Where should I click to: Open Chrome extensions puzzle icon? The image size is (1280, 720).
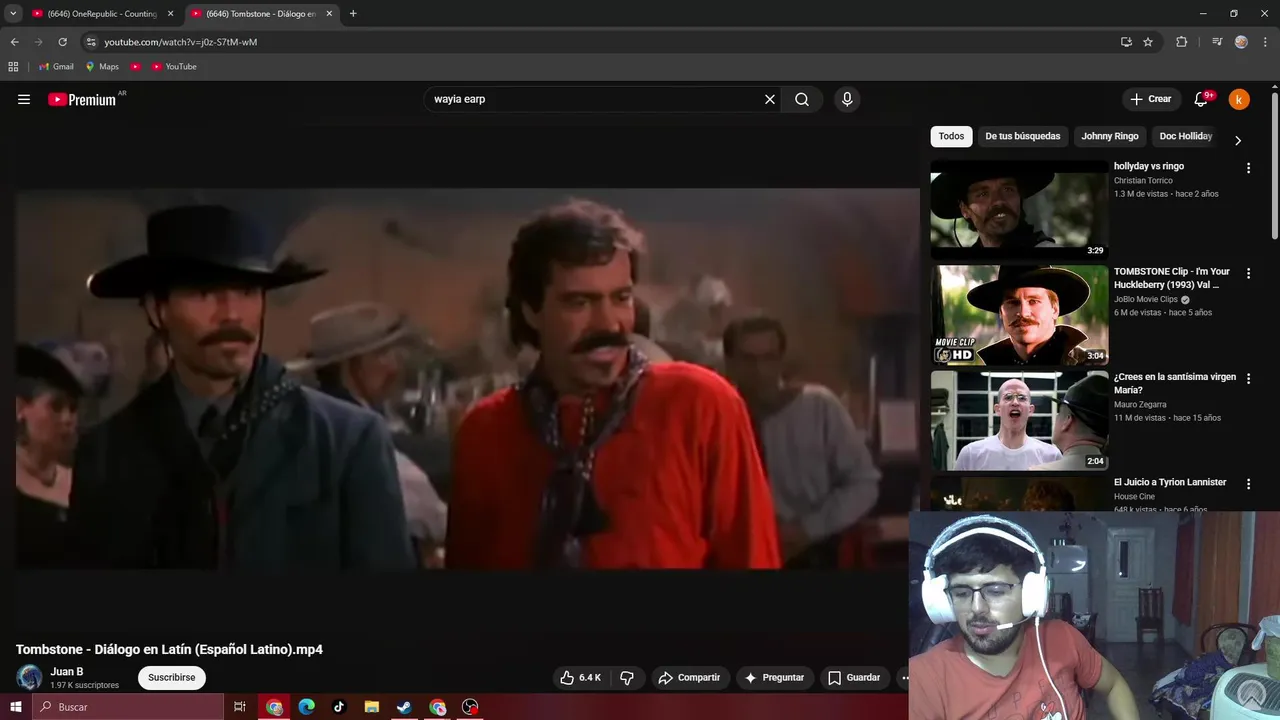pos(1181,42)
